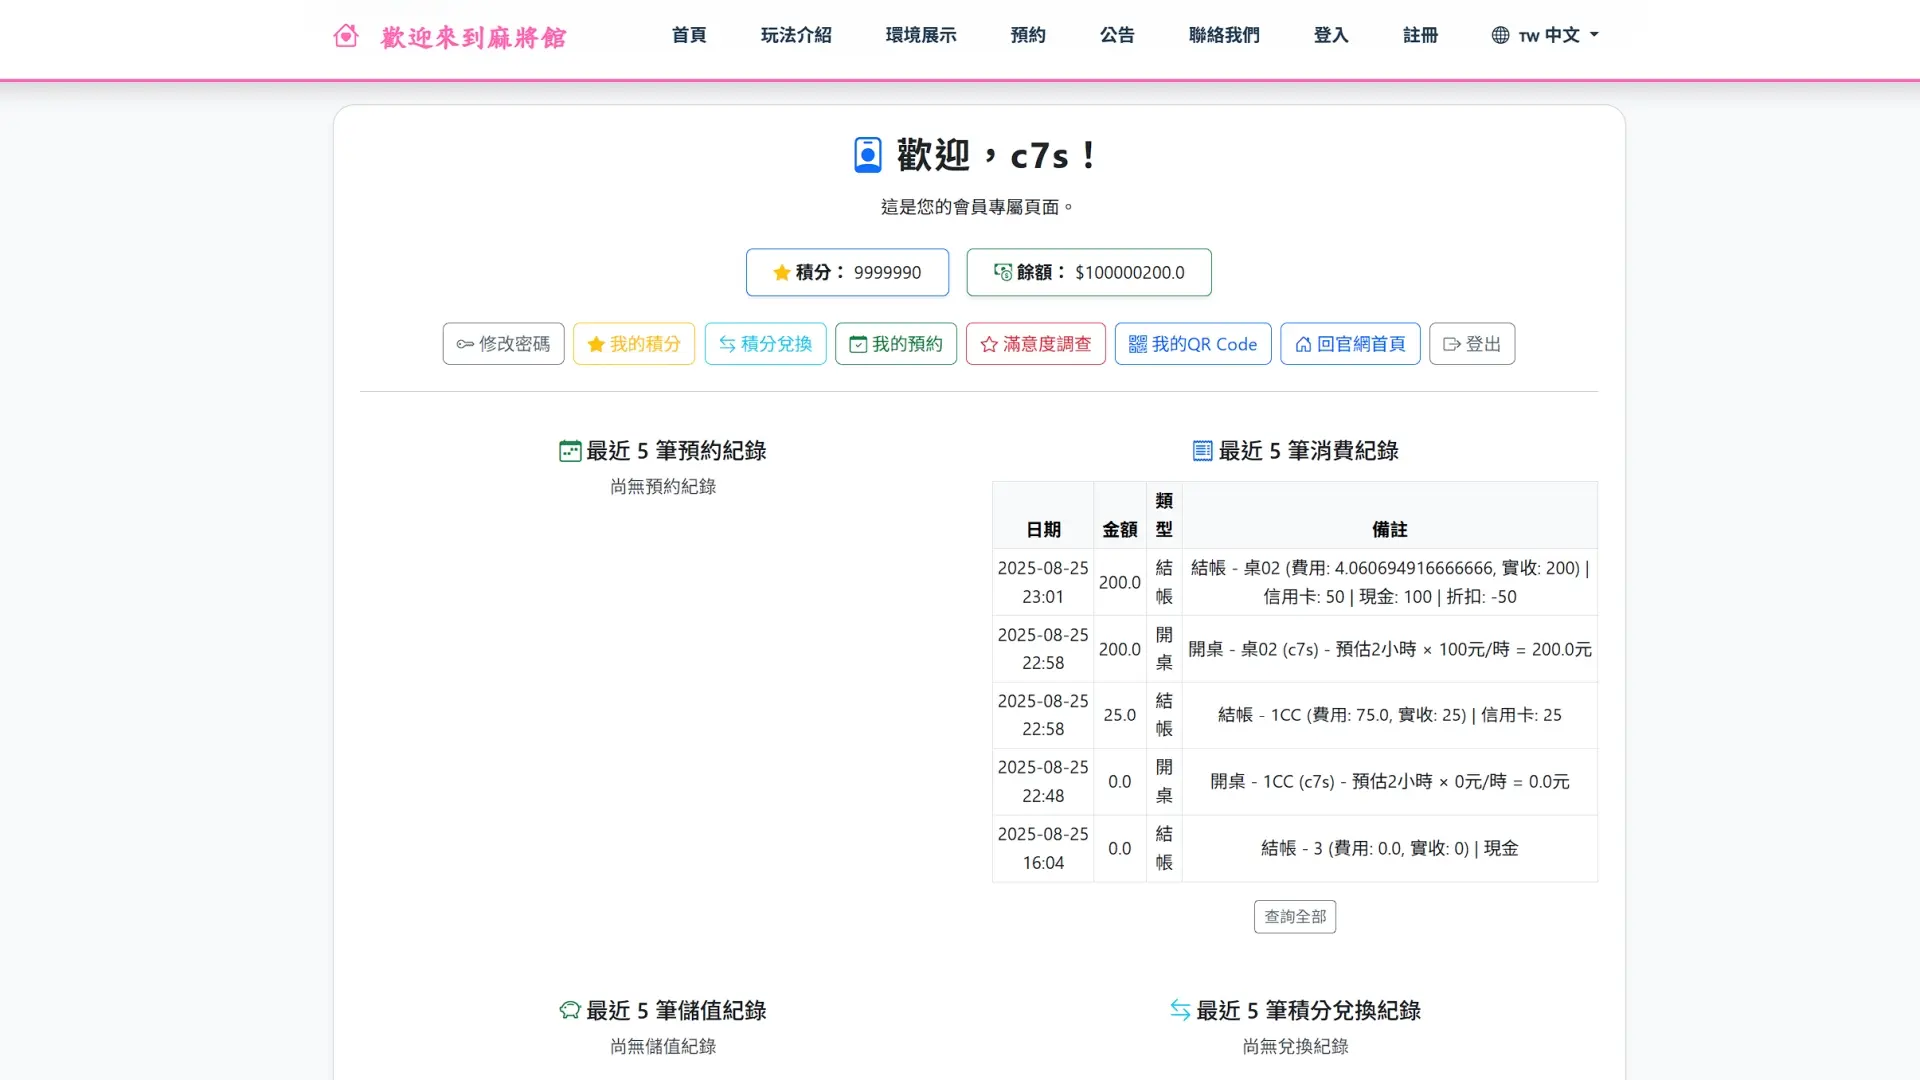Click 尚無兌換紀錄 text
The height and width of the screenshot is (1080, 1920).
(x=1295, y=1046)
